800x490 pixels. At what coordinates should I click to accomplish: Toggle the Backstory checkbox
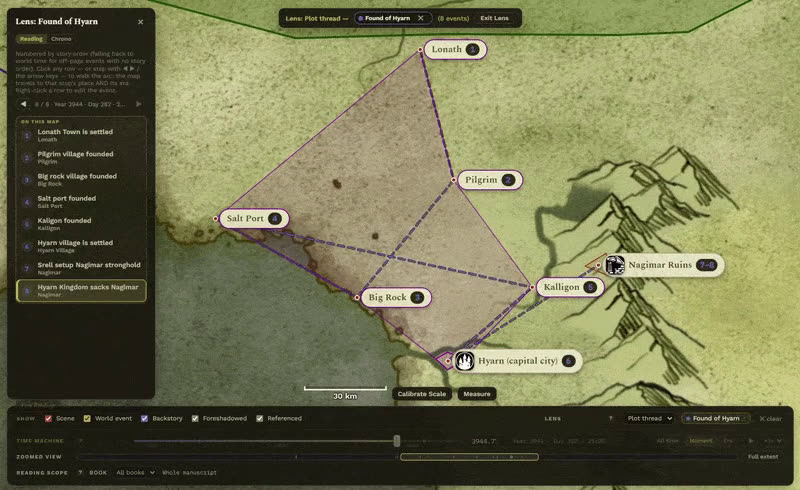(x=144, y=419)
